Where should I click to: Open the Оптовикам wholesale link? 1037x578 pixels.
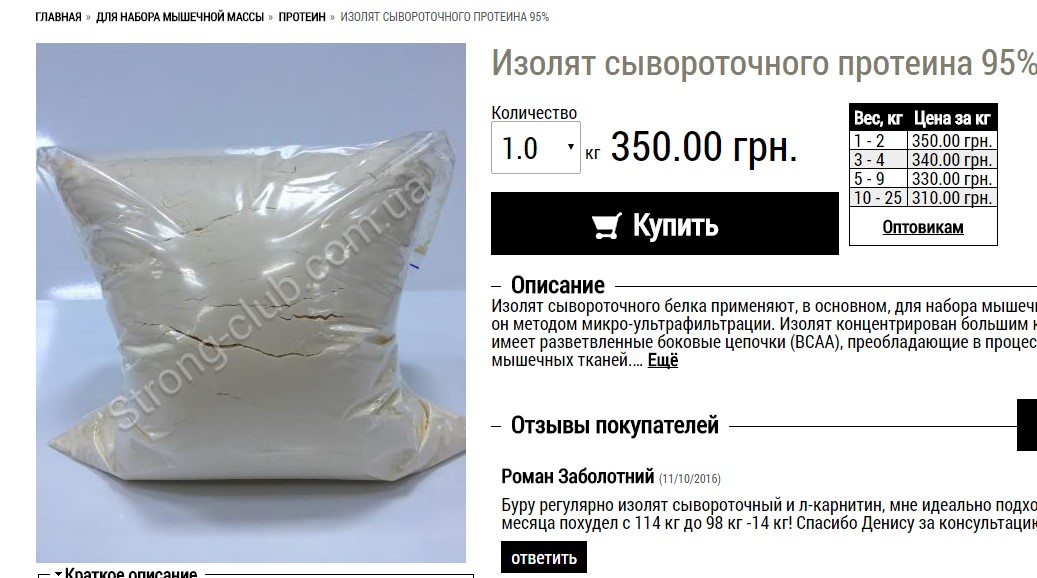pos(923,227)
